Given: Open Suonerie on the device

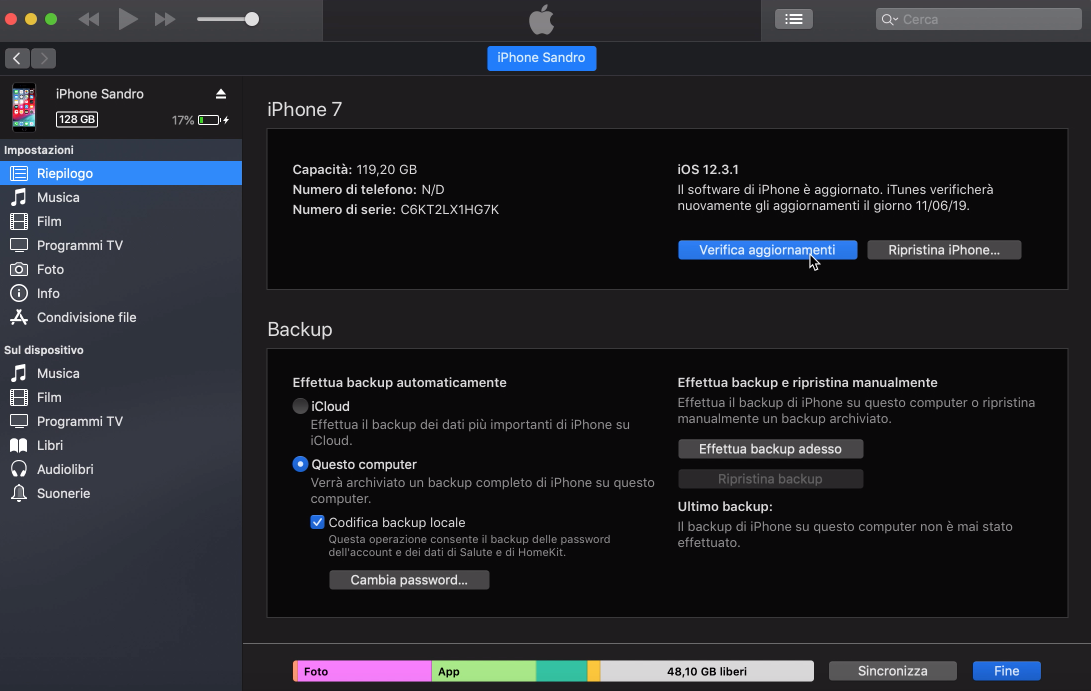Looking at the screenshot, I should point(121,493).
